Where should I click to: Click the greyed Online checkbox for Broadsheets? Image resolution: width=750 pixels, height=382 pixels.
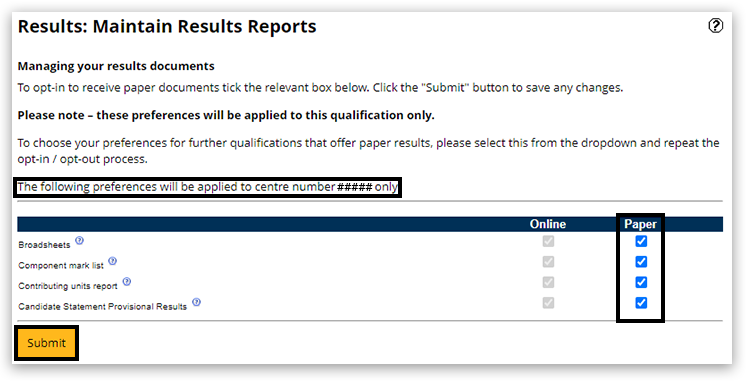pyautogui.click(x=548, y=241)
